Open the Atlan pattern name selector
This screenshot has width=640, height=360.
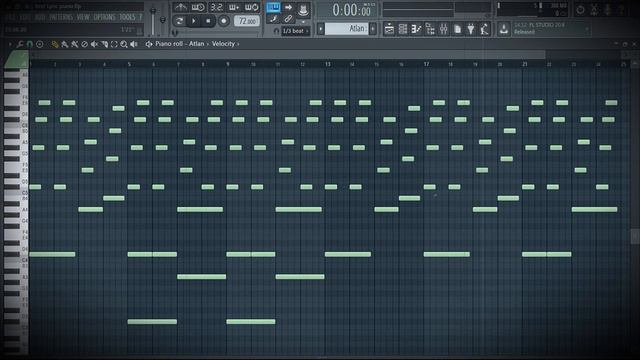(347, 29)
